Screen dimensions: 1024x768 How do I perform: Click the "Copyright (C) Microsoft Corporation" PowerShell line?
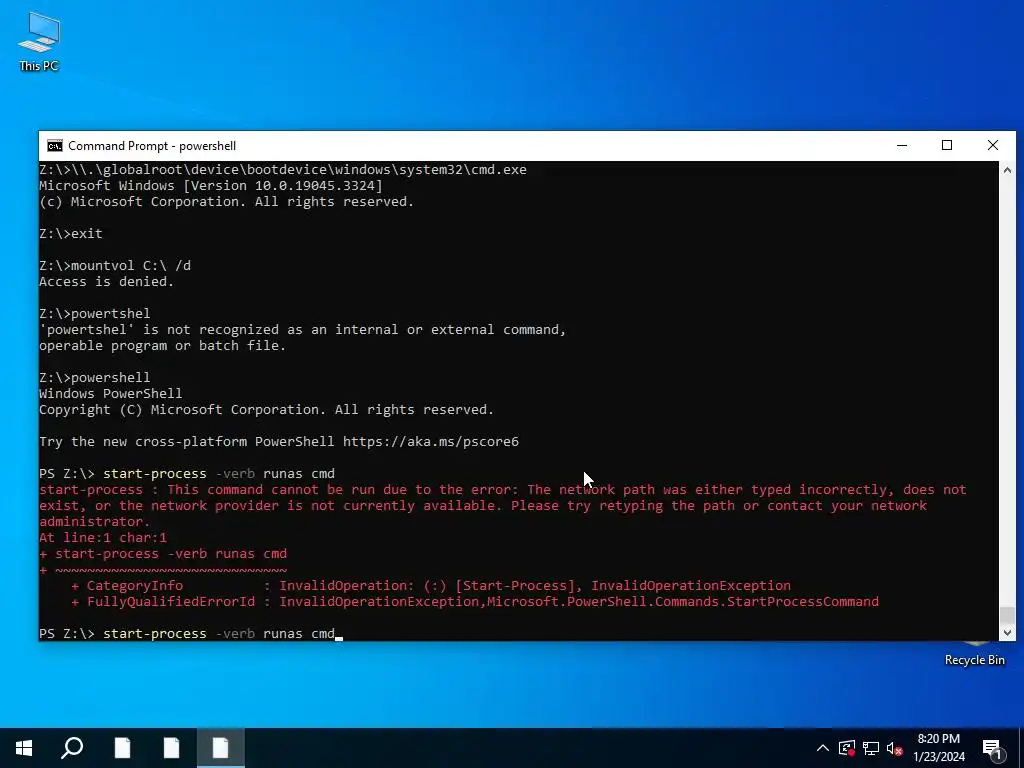(x=266, y=409)
